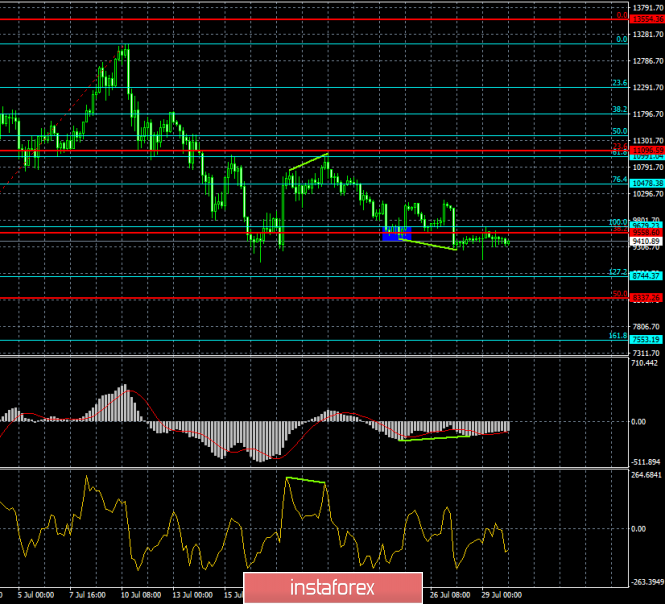Click the red 13554.36 price label
Image resolution: width=665 pixels, height=604 pixels.
(647, 20)
